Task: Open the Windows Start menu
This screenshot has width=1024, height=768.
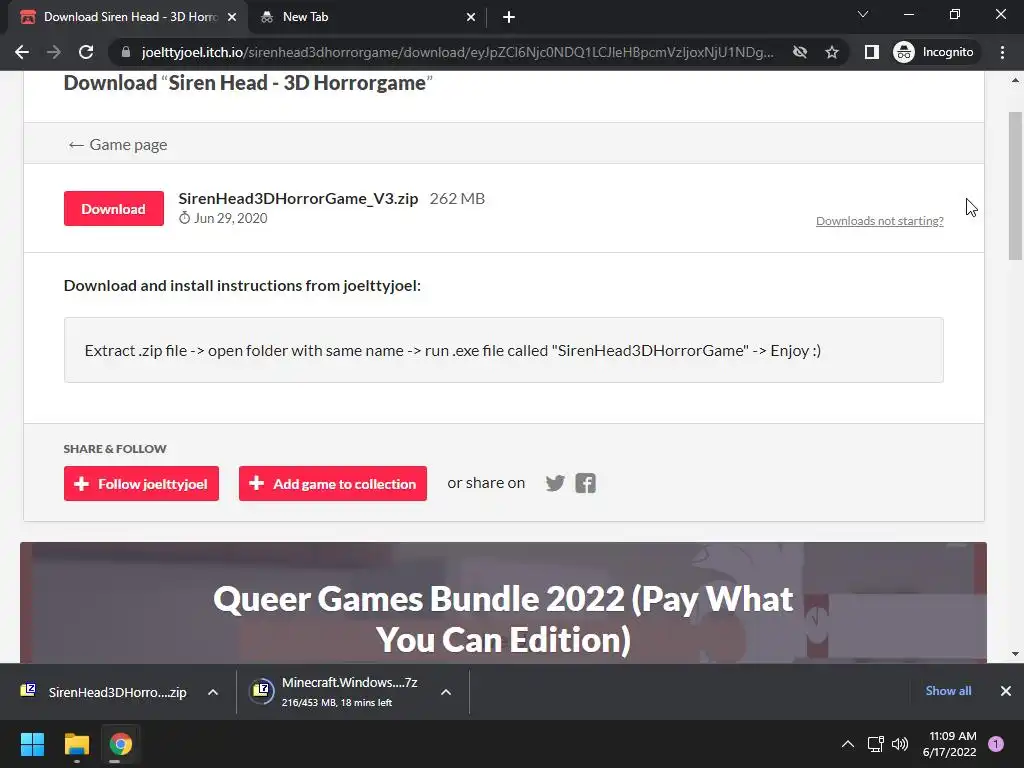Action: point(32,744)
